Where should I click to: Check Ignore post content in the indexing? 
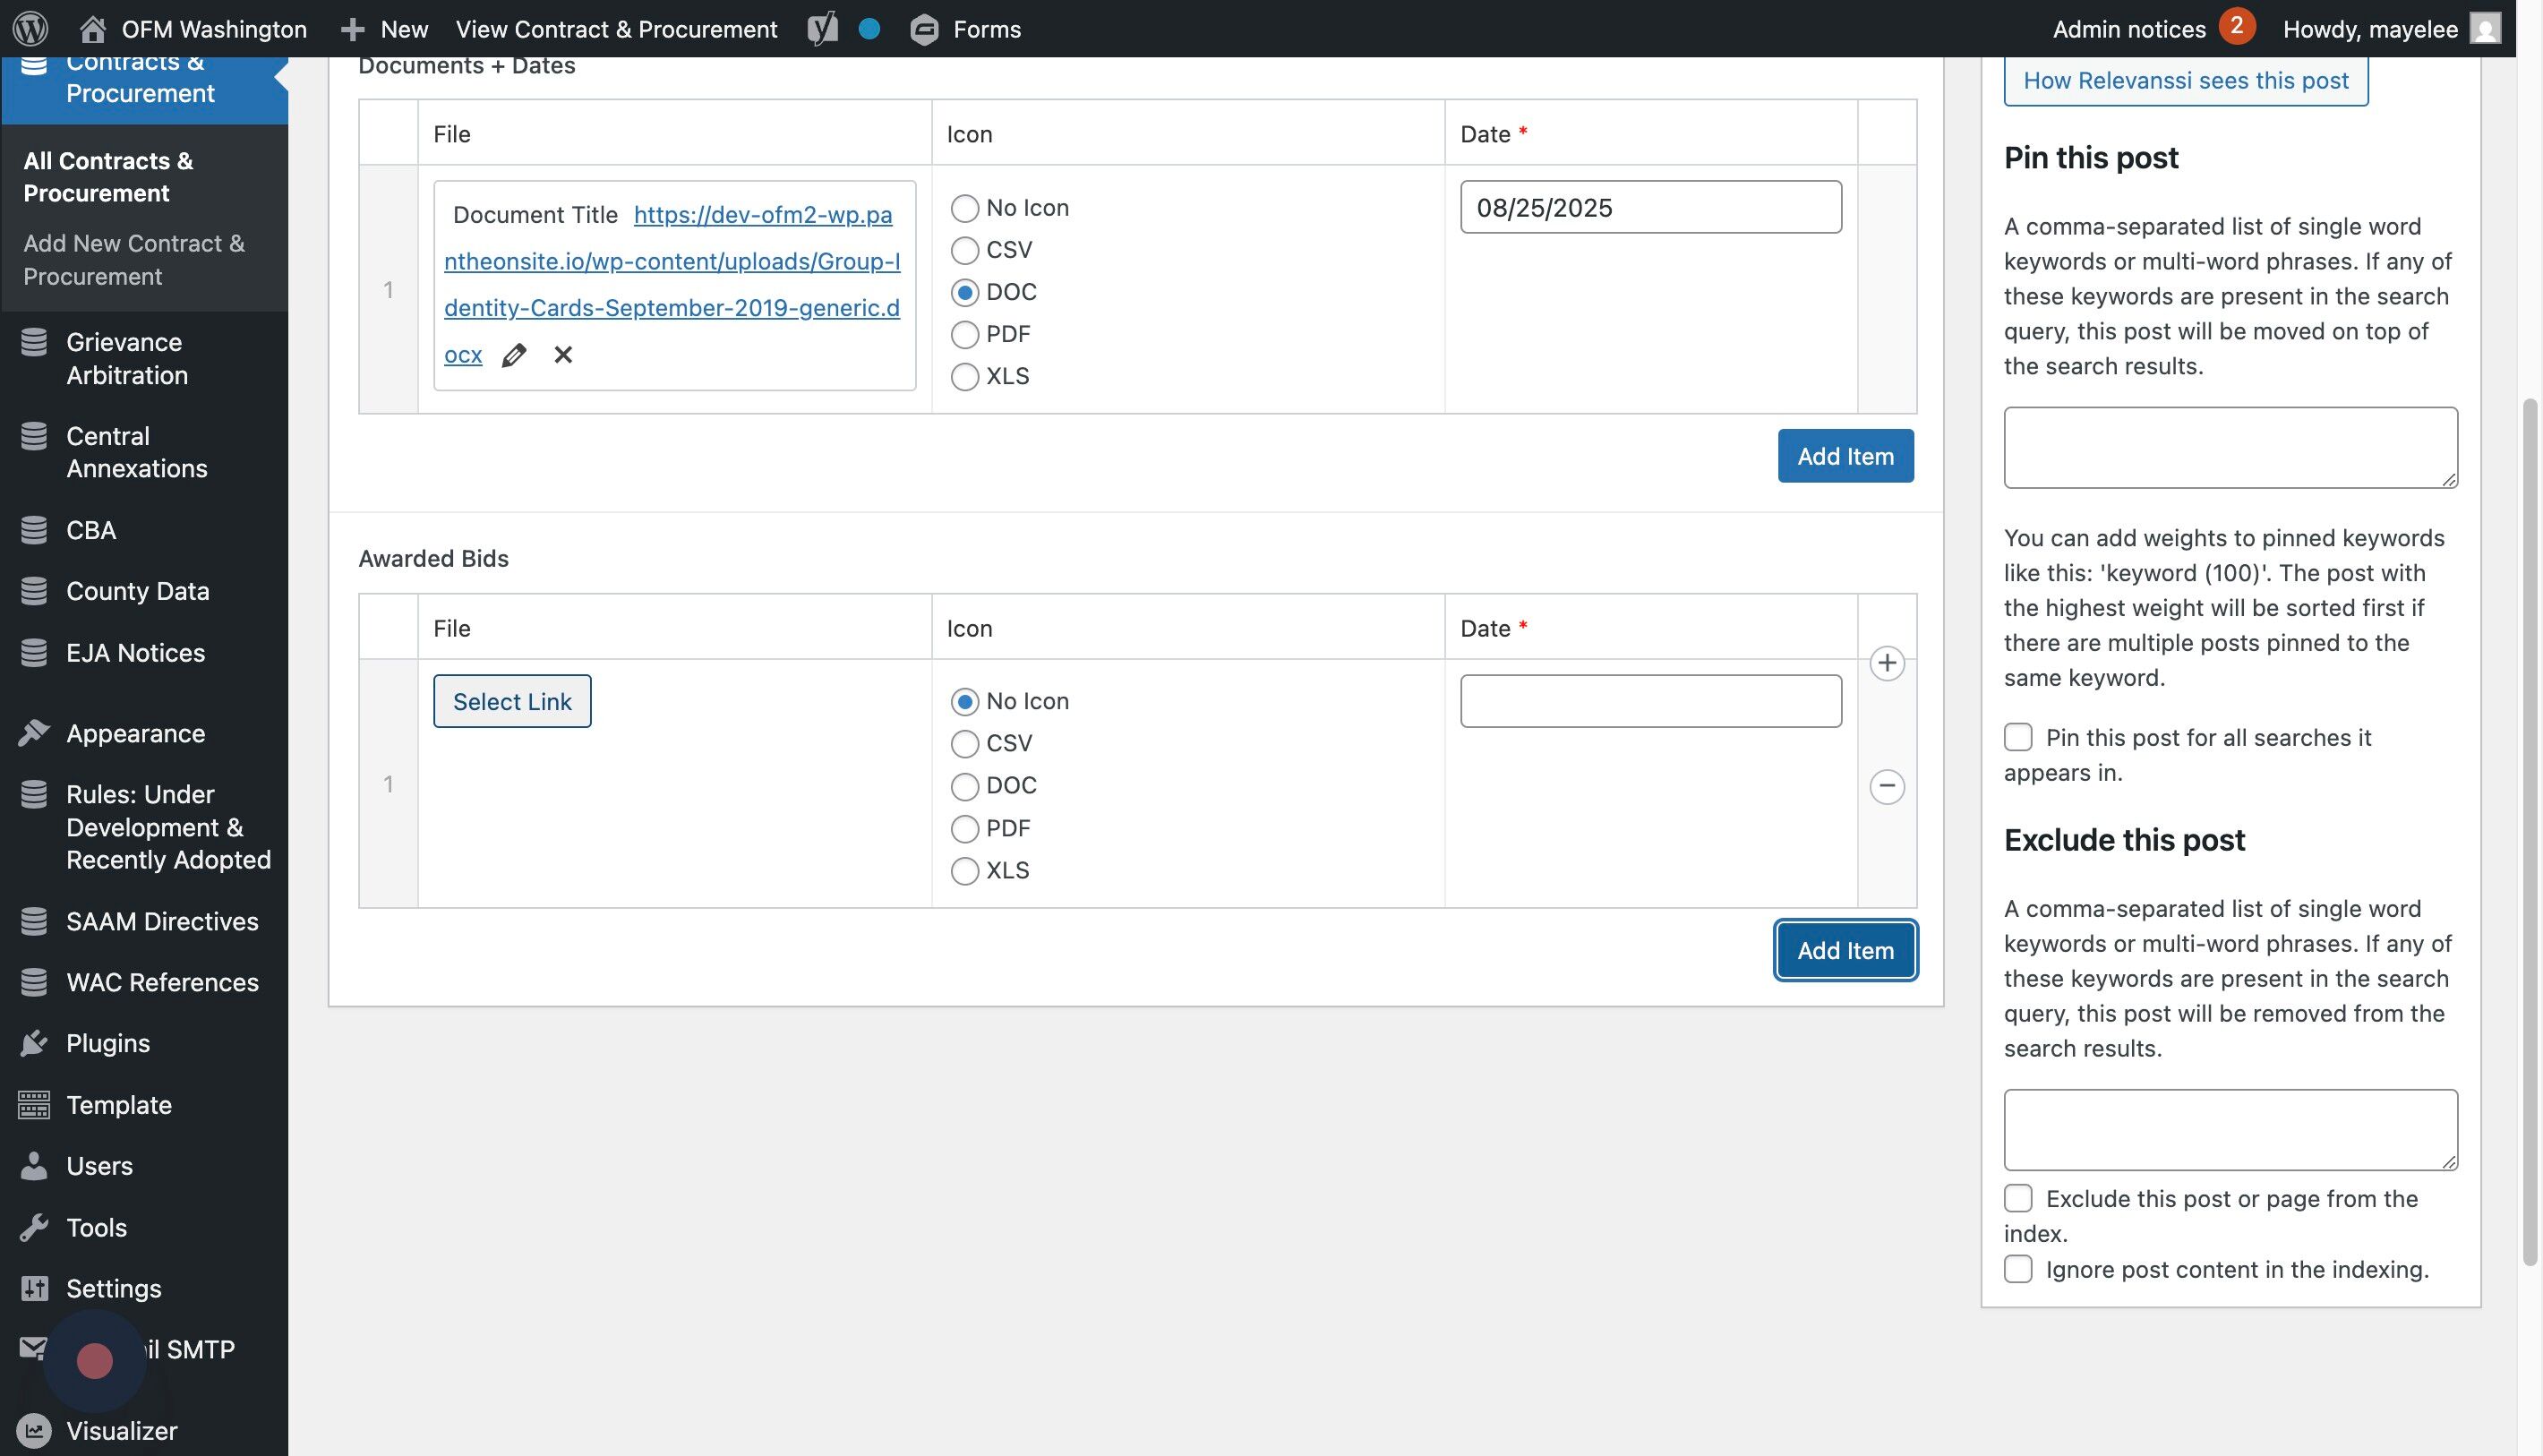coord(2018,1269)
